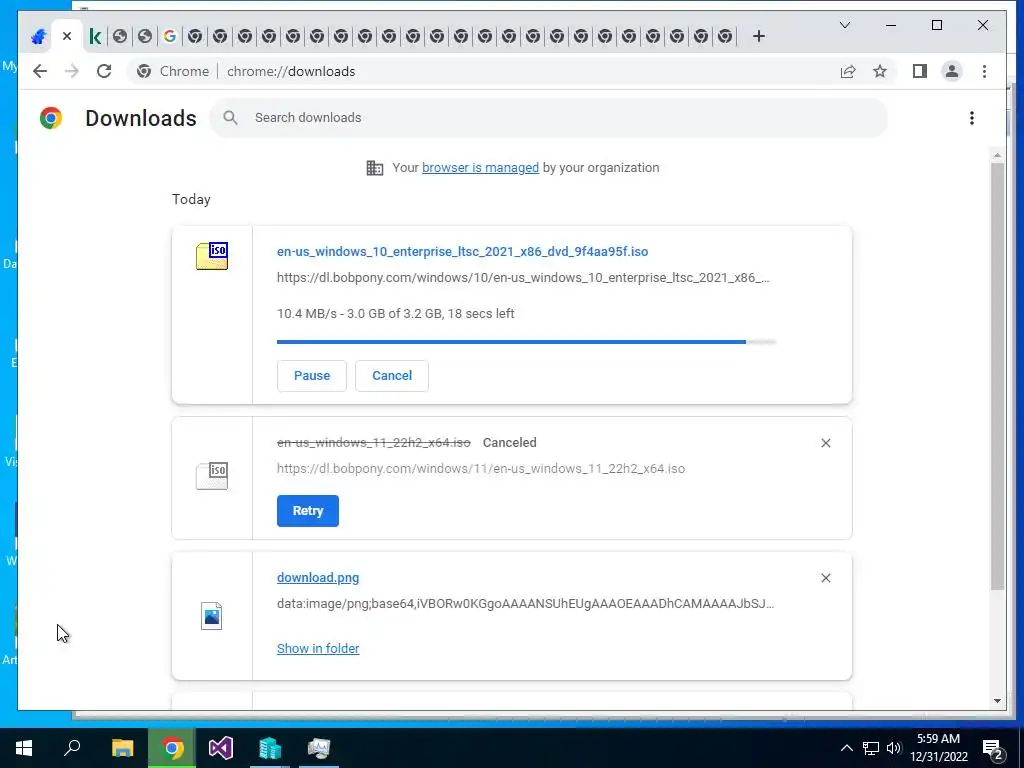Open Chrome's three-dot main menu
This screenshot has height=768, width=1024.
coord(984,71)
